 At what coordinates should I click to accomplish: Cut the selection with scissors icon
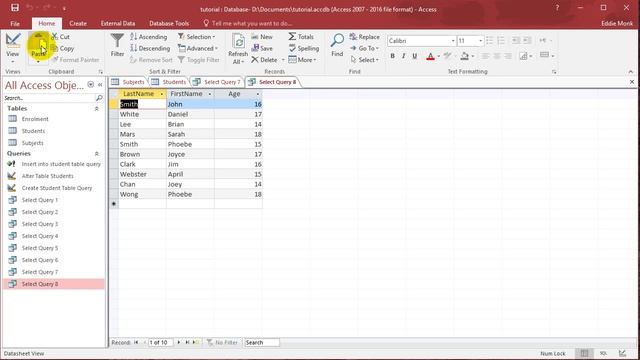tap(60, 37)
